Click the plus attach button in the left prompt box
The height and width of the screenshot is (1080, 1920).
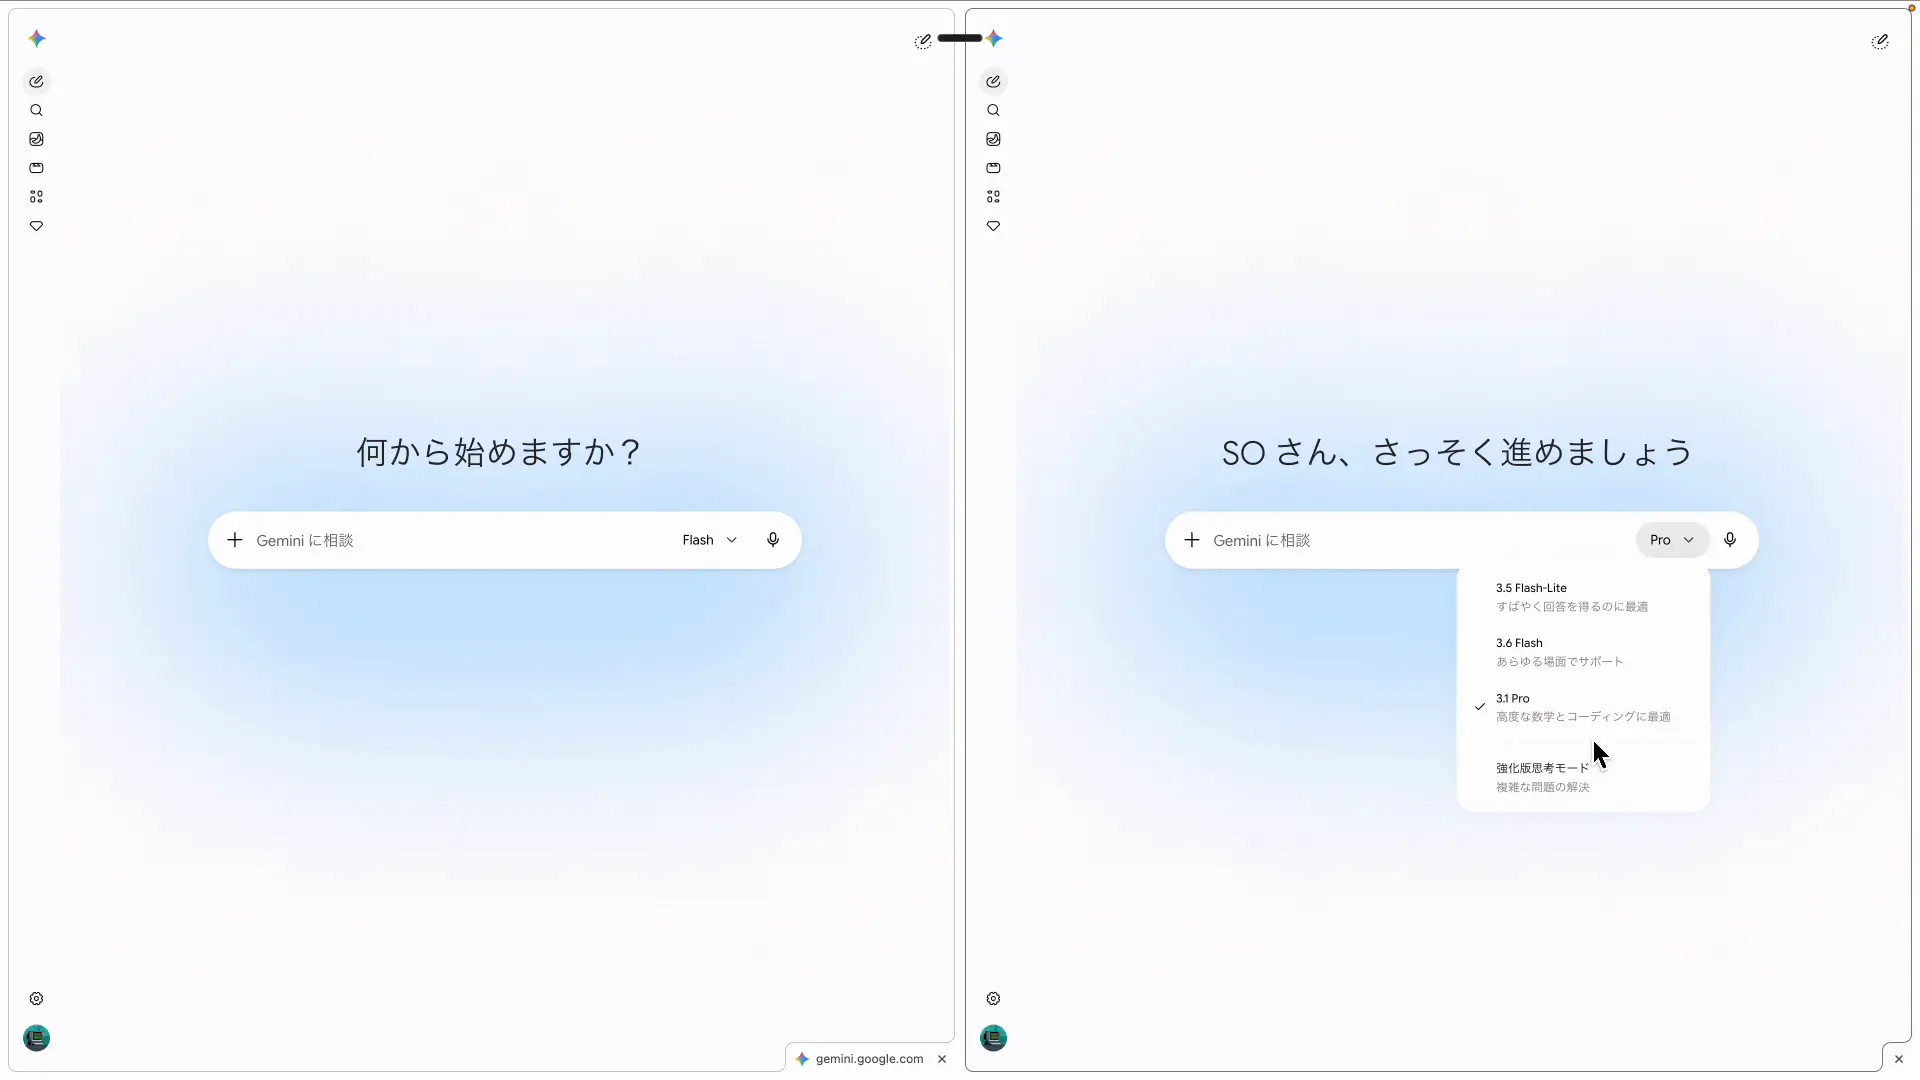(x=235, y=540)
